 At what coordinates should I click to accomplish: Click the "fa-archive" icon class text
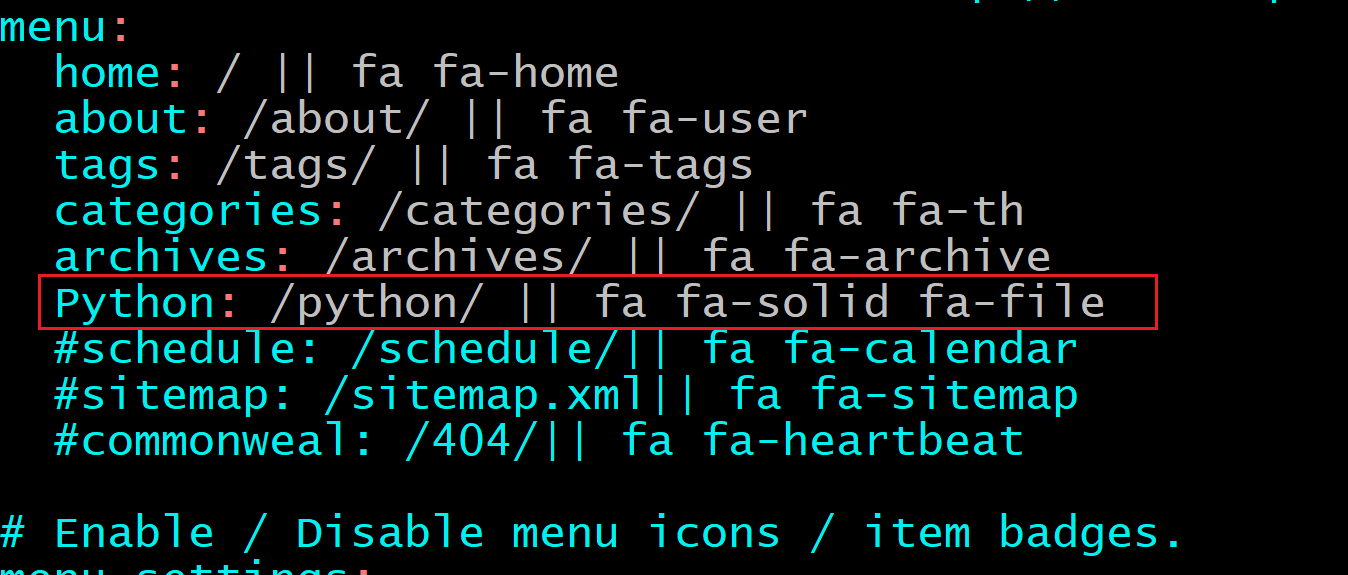pos(916,258)
